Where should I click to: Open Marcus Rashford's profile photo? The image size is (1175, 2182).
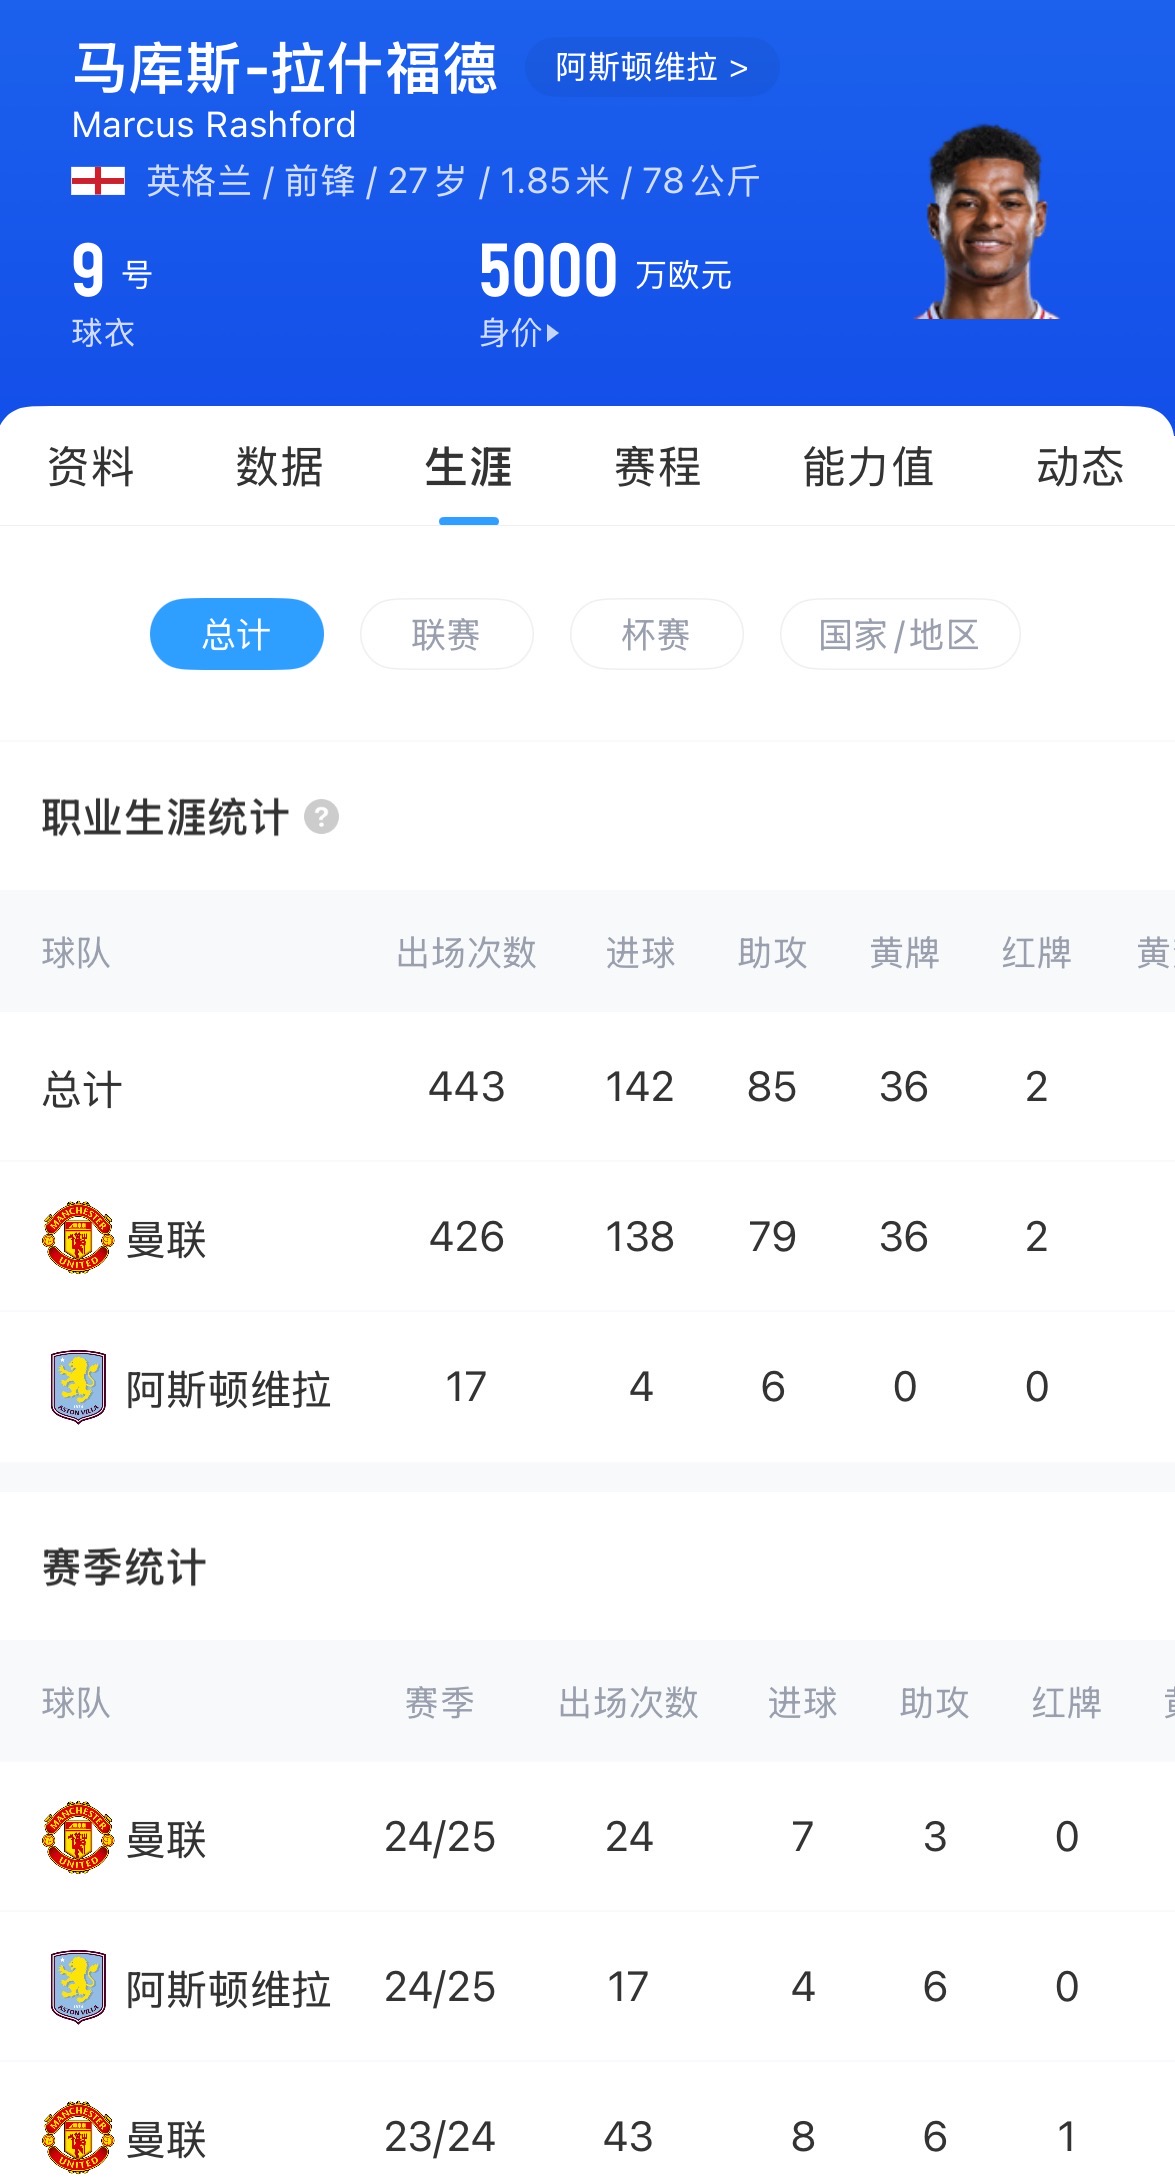tap(988, 223)
